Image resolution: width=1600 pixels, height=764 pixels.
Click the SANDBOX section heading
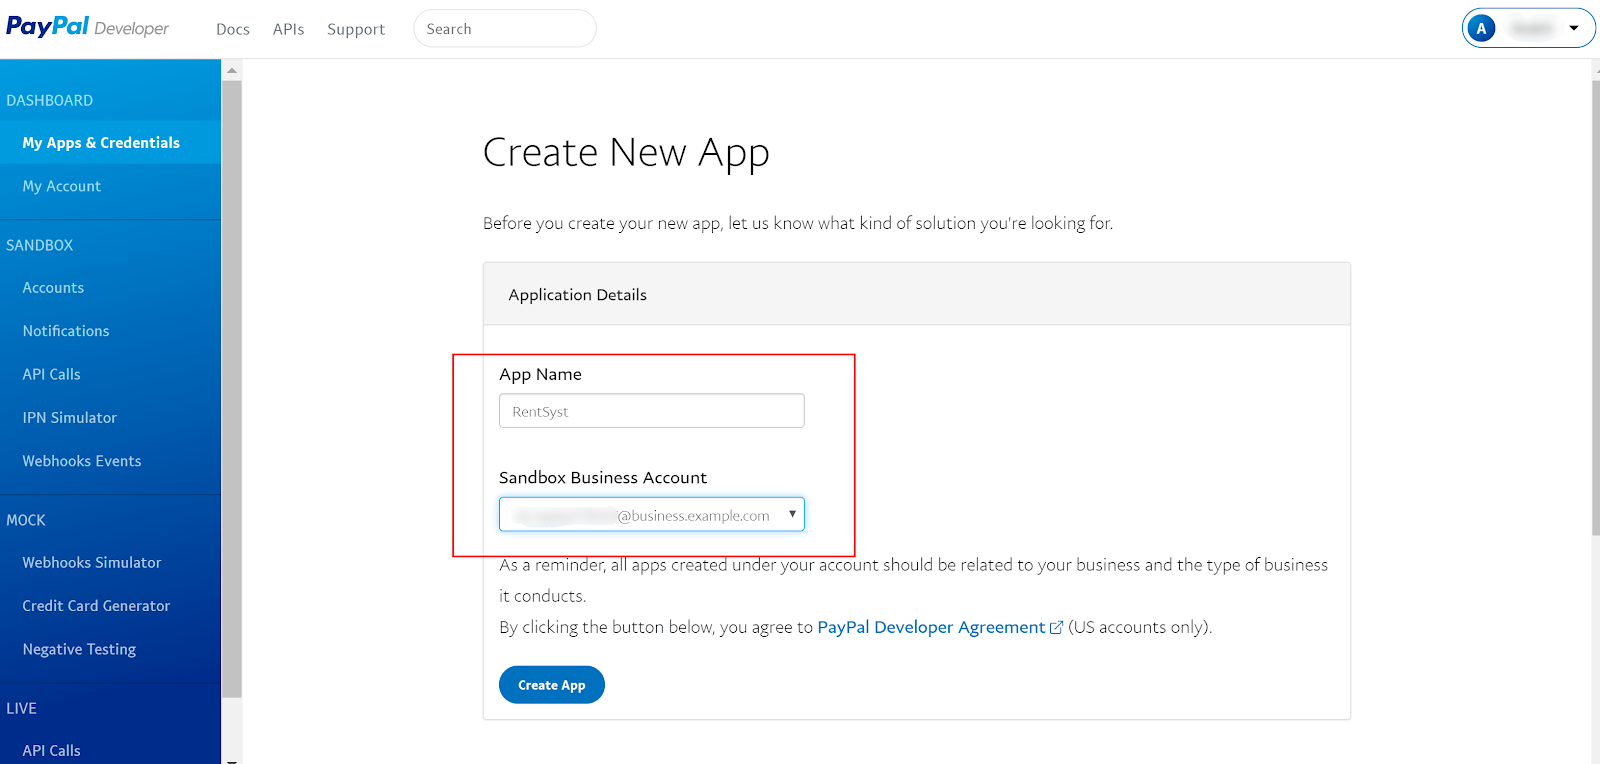click(39, 245)
